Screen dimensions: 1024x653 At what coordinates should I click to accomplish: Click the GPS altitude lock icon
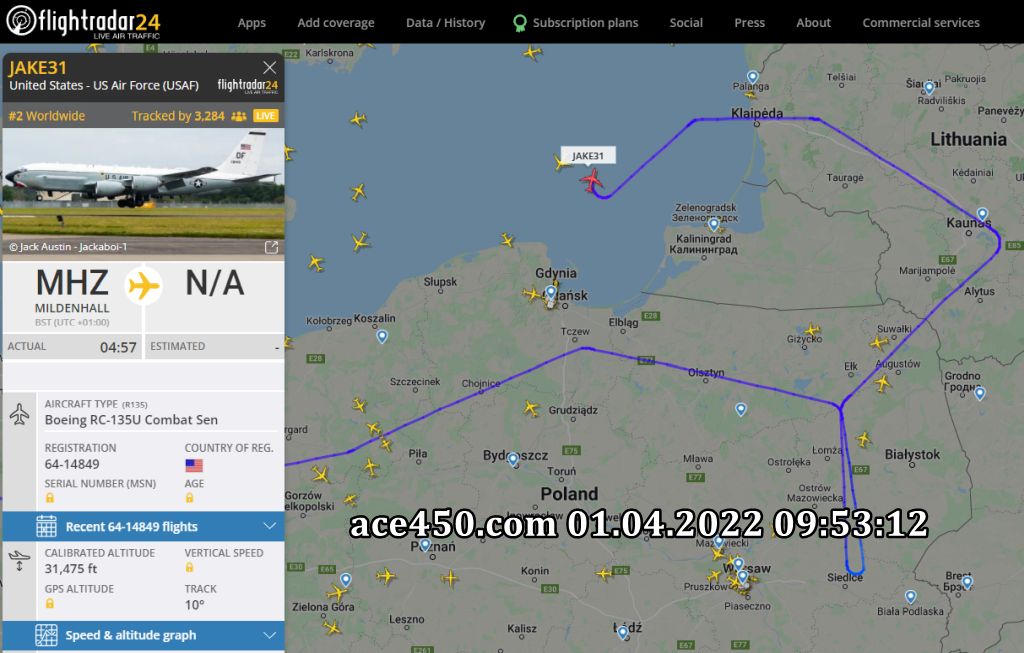[x=50, y=604]
